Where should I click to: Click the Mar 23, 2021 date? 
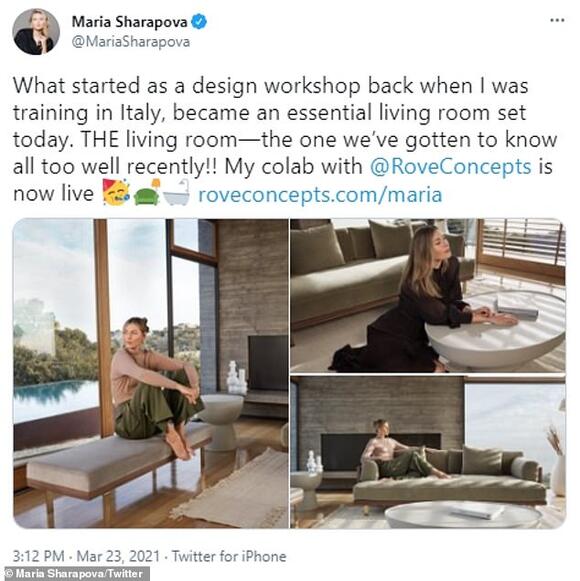(118, 557)
